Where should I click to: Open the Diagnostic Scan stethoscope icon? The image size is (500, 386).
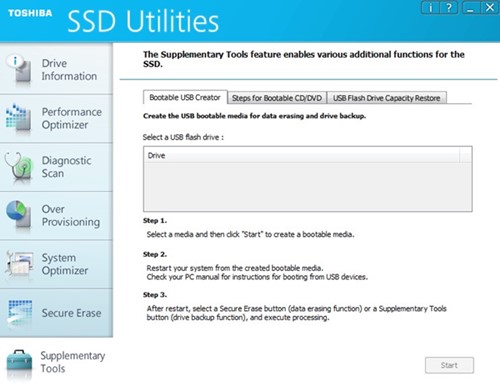[x=19, y=167]
